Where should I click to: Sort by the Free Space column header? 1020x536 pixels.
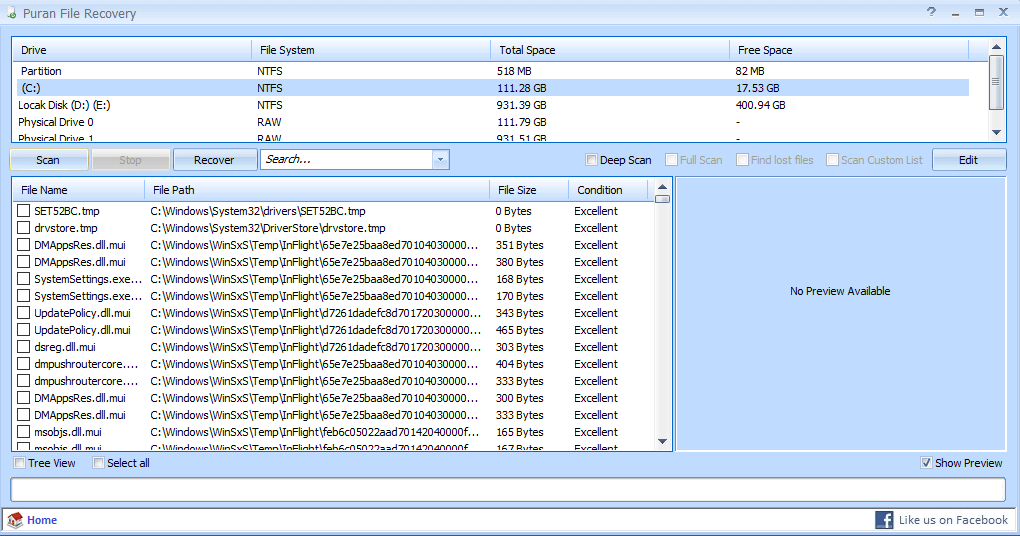[849, 50]
